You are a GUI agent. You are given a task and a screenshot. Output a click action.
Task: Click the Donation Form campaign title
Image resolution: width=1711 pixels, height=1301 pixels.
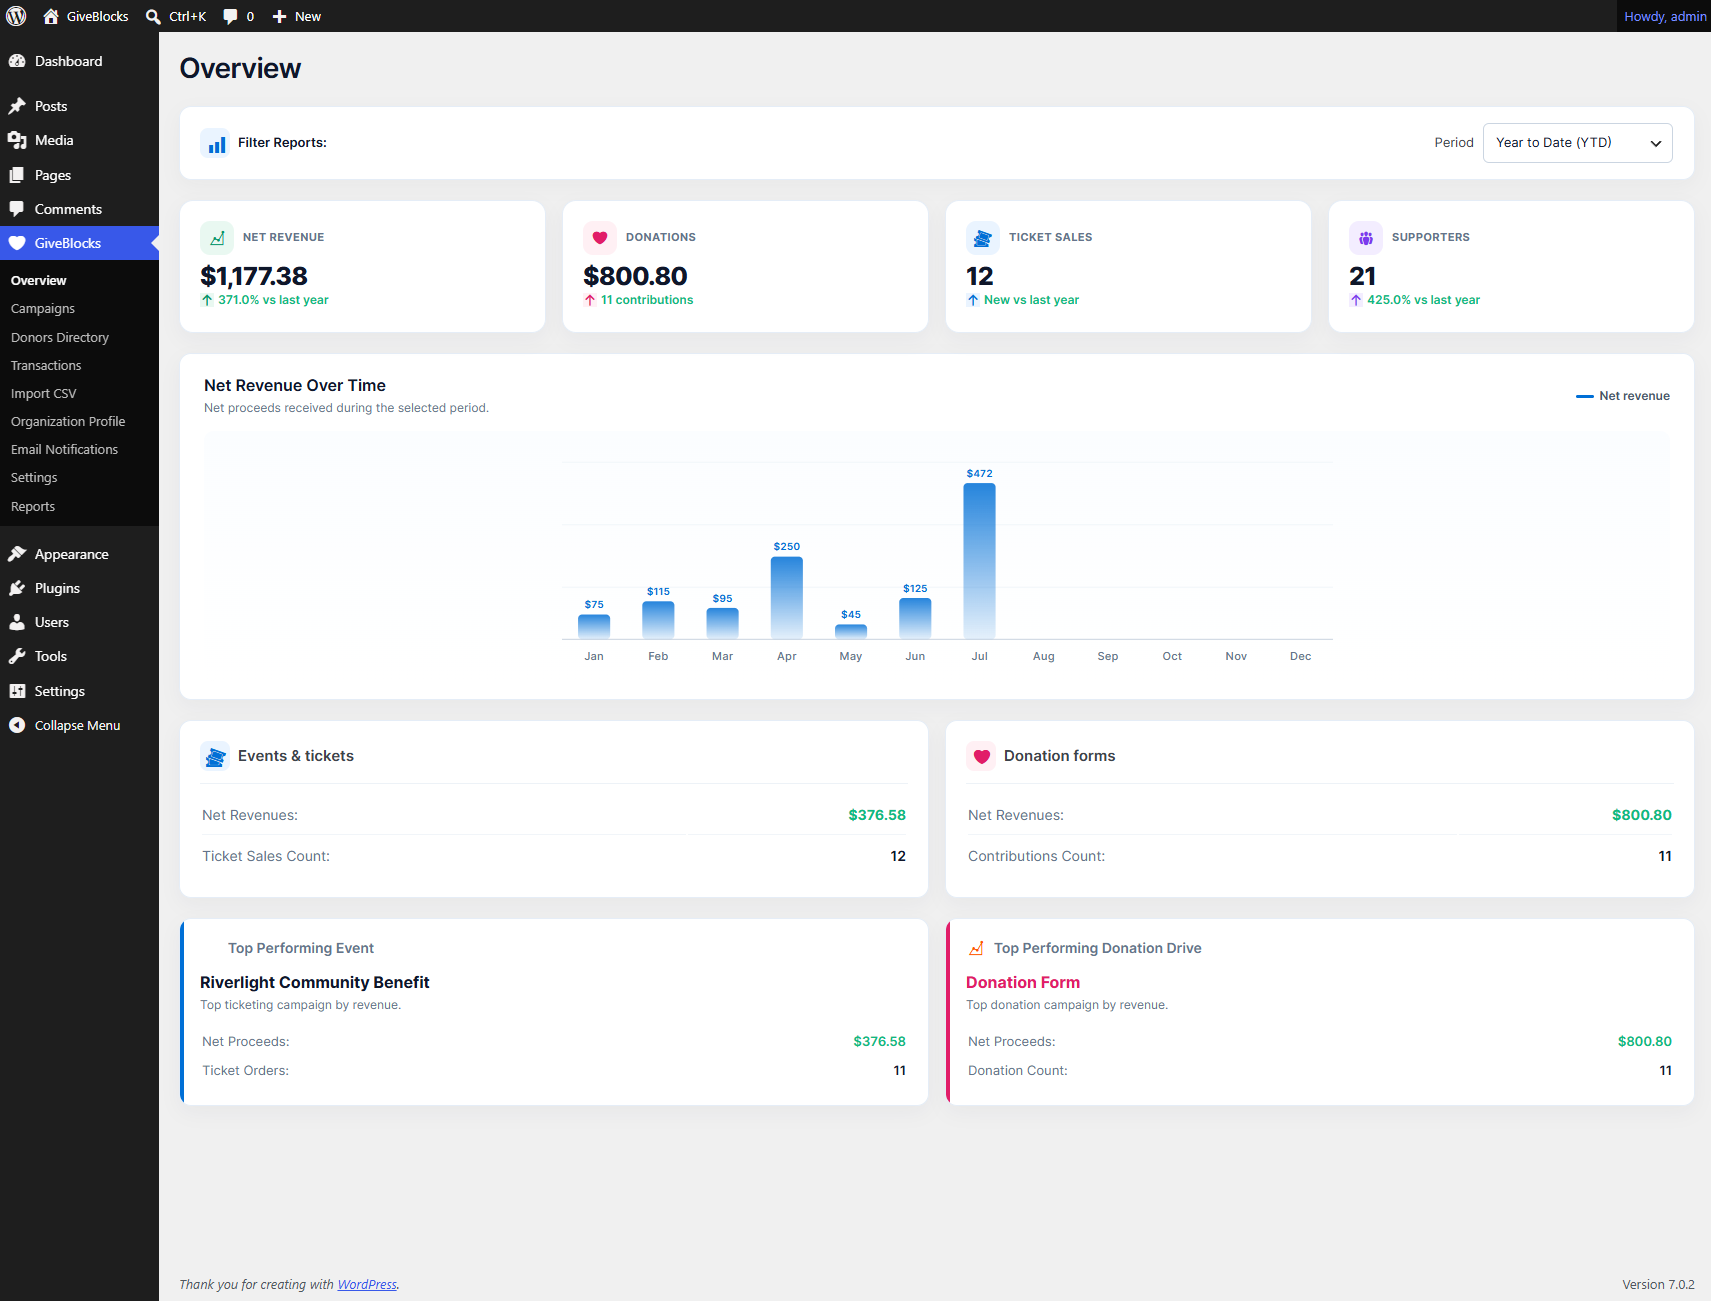[x=1023, y=983]
